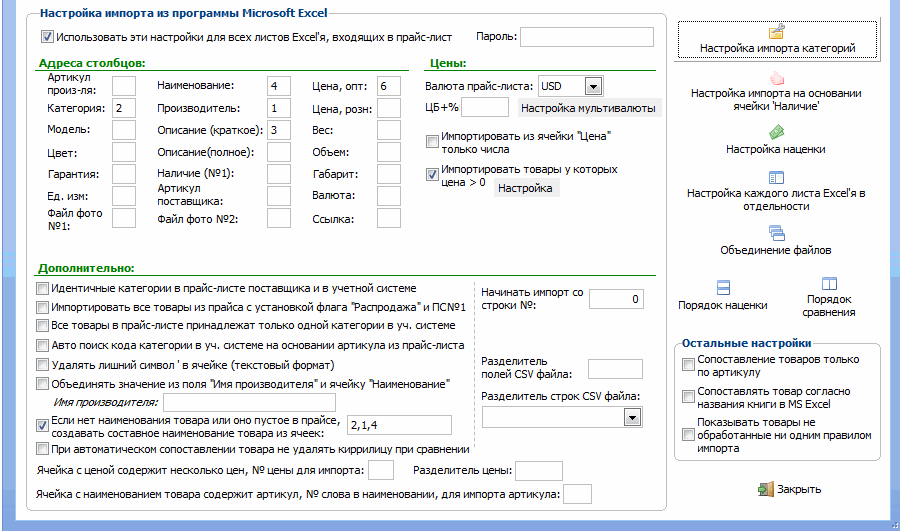Toggle import products with price above zero
The image size is (900, 531).
(x=432, y=175)
